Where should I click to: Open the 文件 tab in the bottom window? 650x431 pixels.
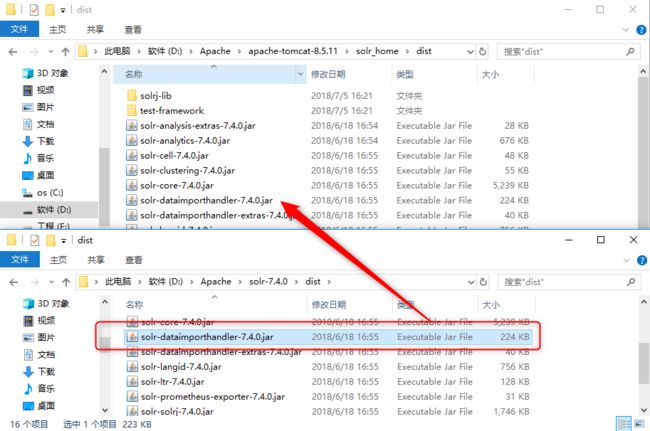[19, 259]
